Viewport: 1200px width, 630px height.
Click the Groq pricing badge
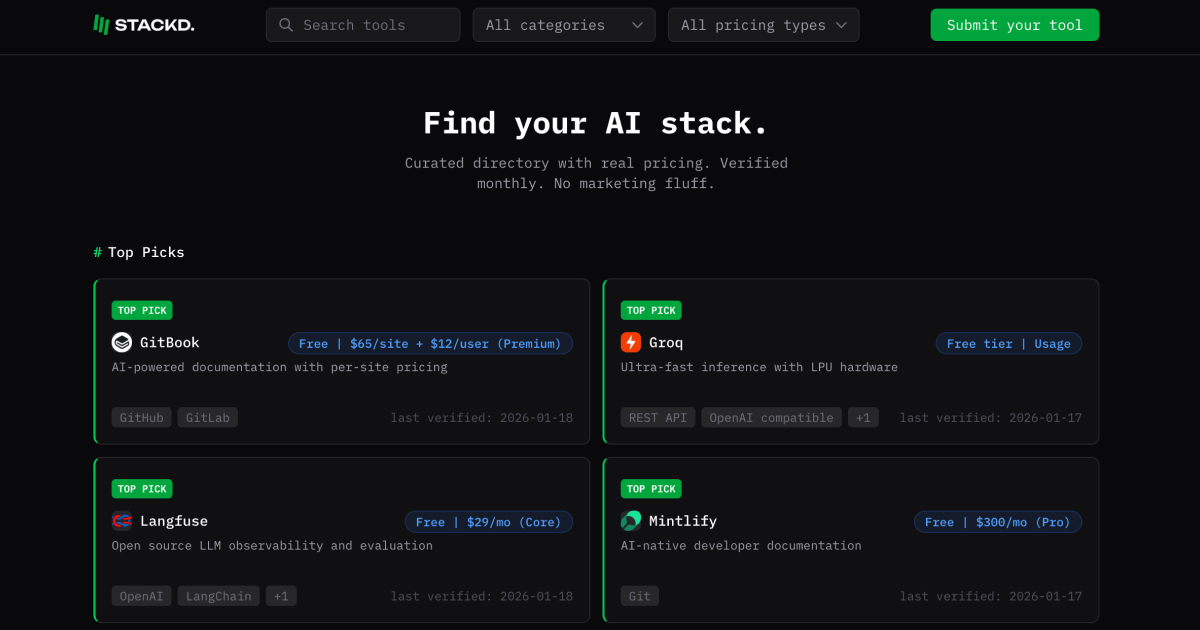point(1008,343)
